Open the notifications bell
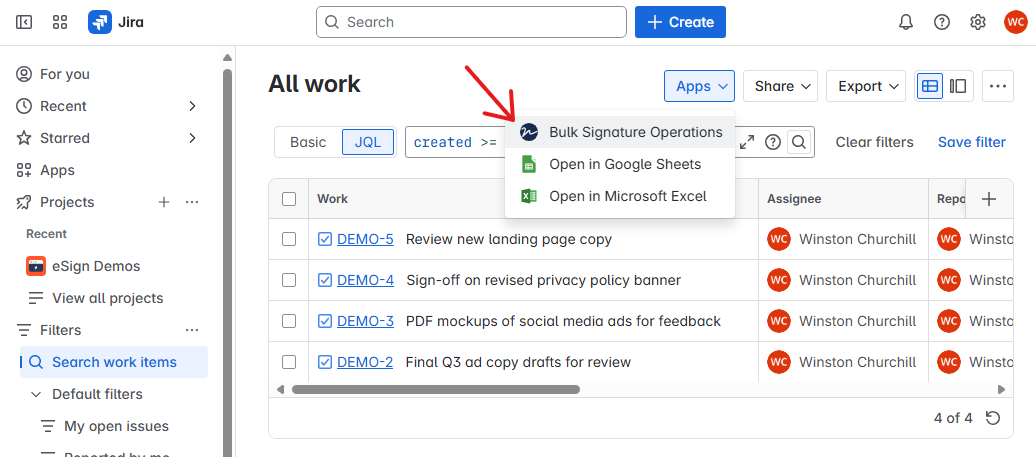 pos(906,22)
